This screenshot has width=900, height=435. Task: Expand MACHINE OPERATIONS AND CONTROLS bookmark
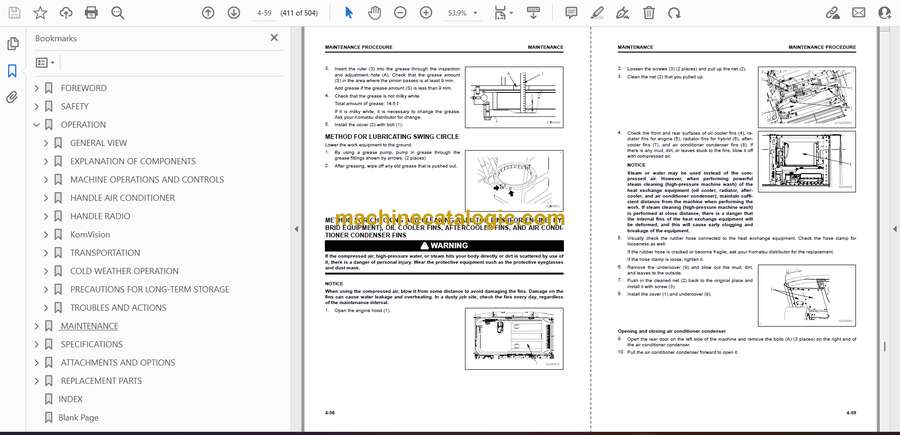click(46, 180)
